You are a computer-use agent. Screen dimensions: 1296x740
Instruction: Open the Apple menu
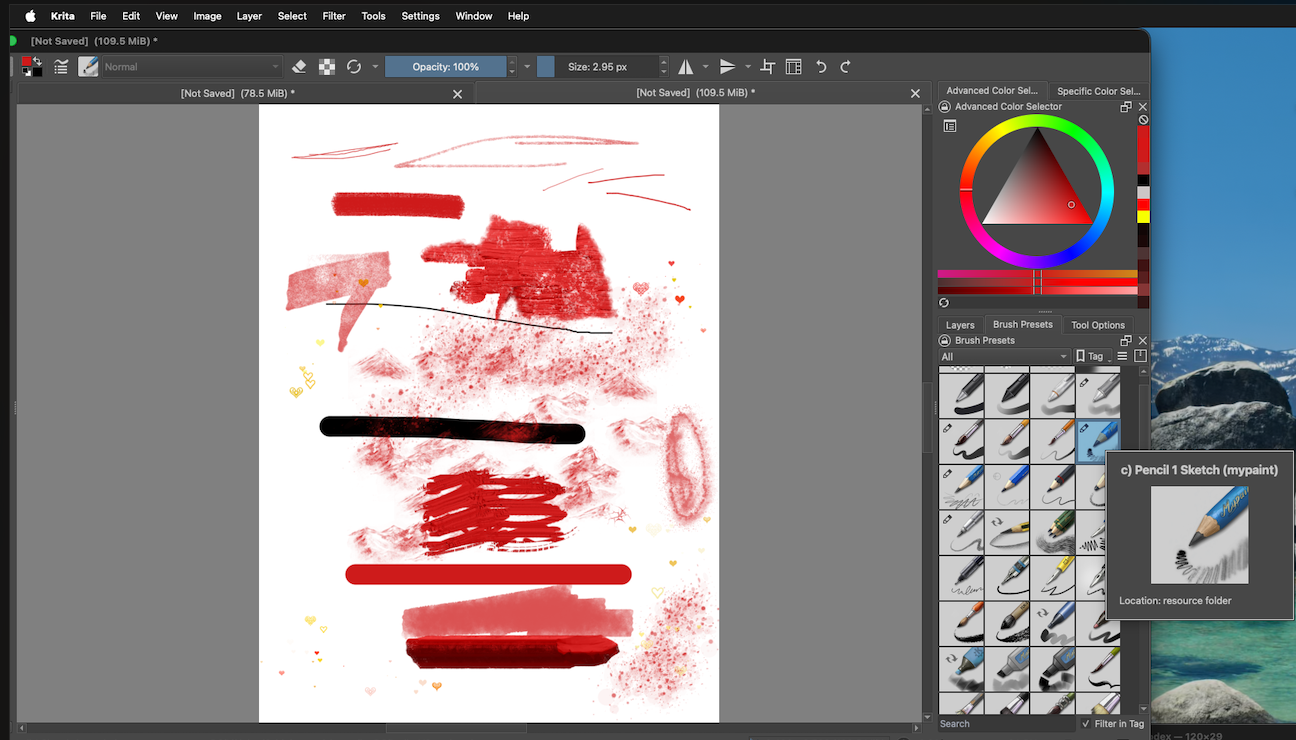pos(30,16)
